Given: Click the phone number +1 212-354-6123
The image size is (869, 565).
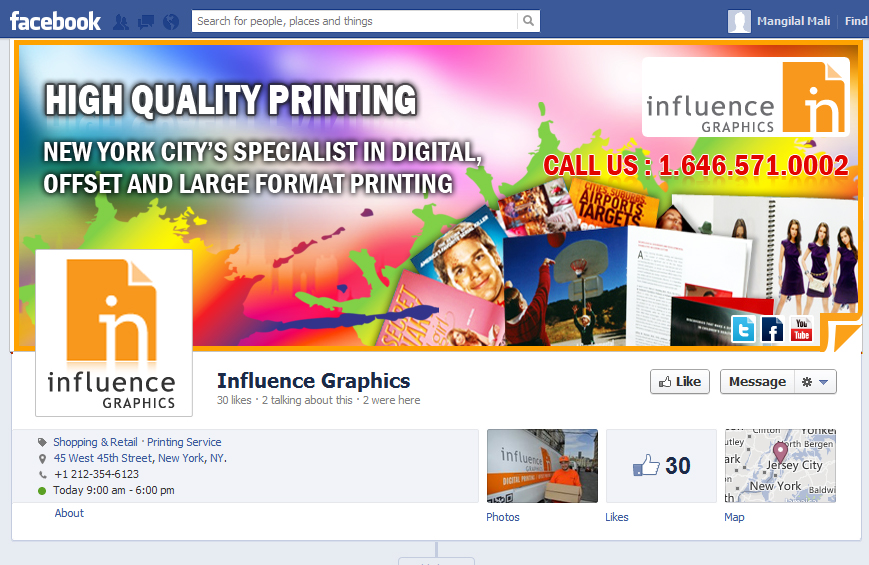Looking at the screenshot, I should click(x=96, y=475).
